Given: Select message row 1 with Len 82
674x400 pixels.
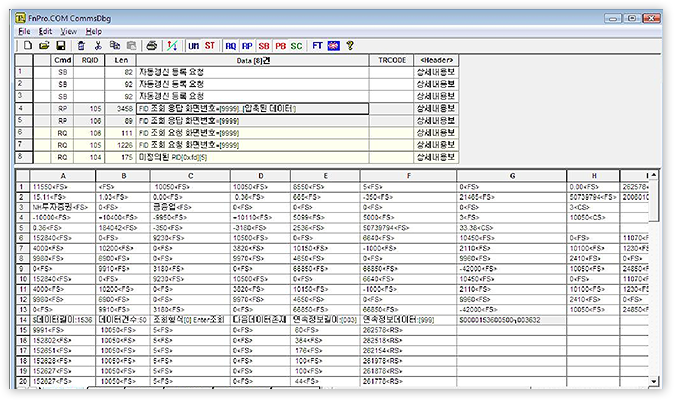Looking at the screenshot, I should point(237,72).
